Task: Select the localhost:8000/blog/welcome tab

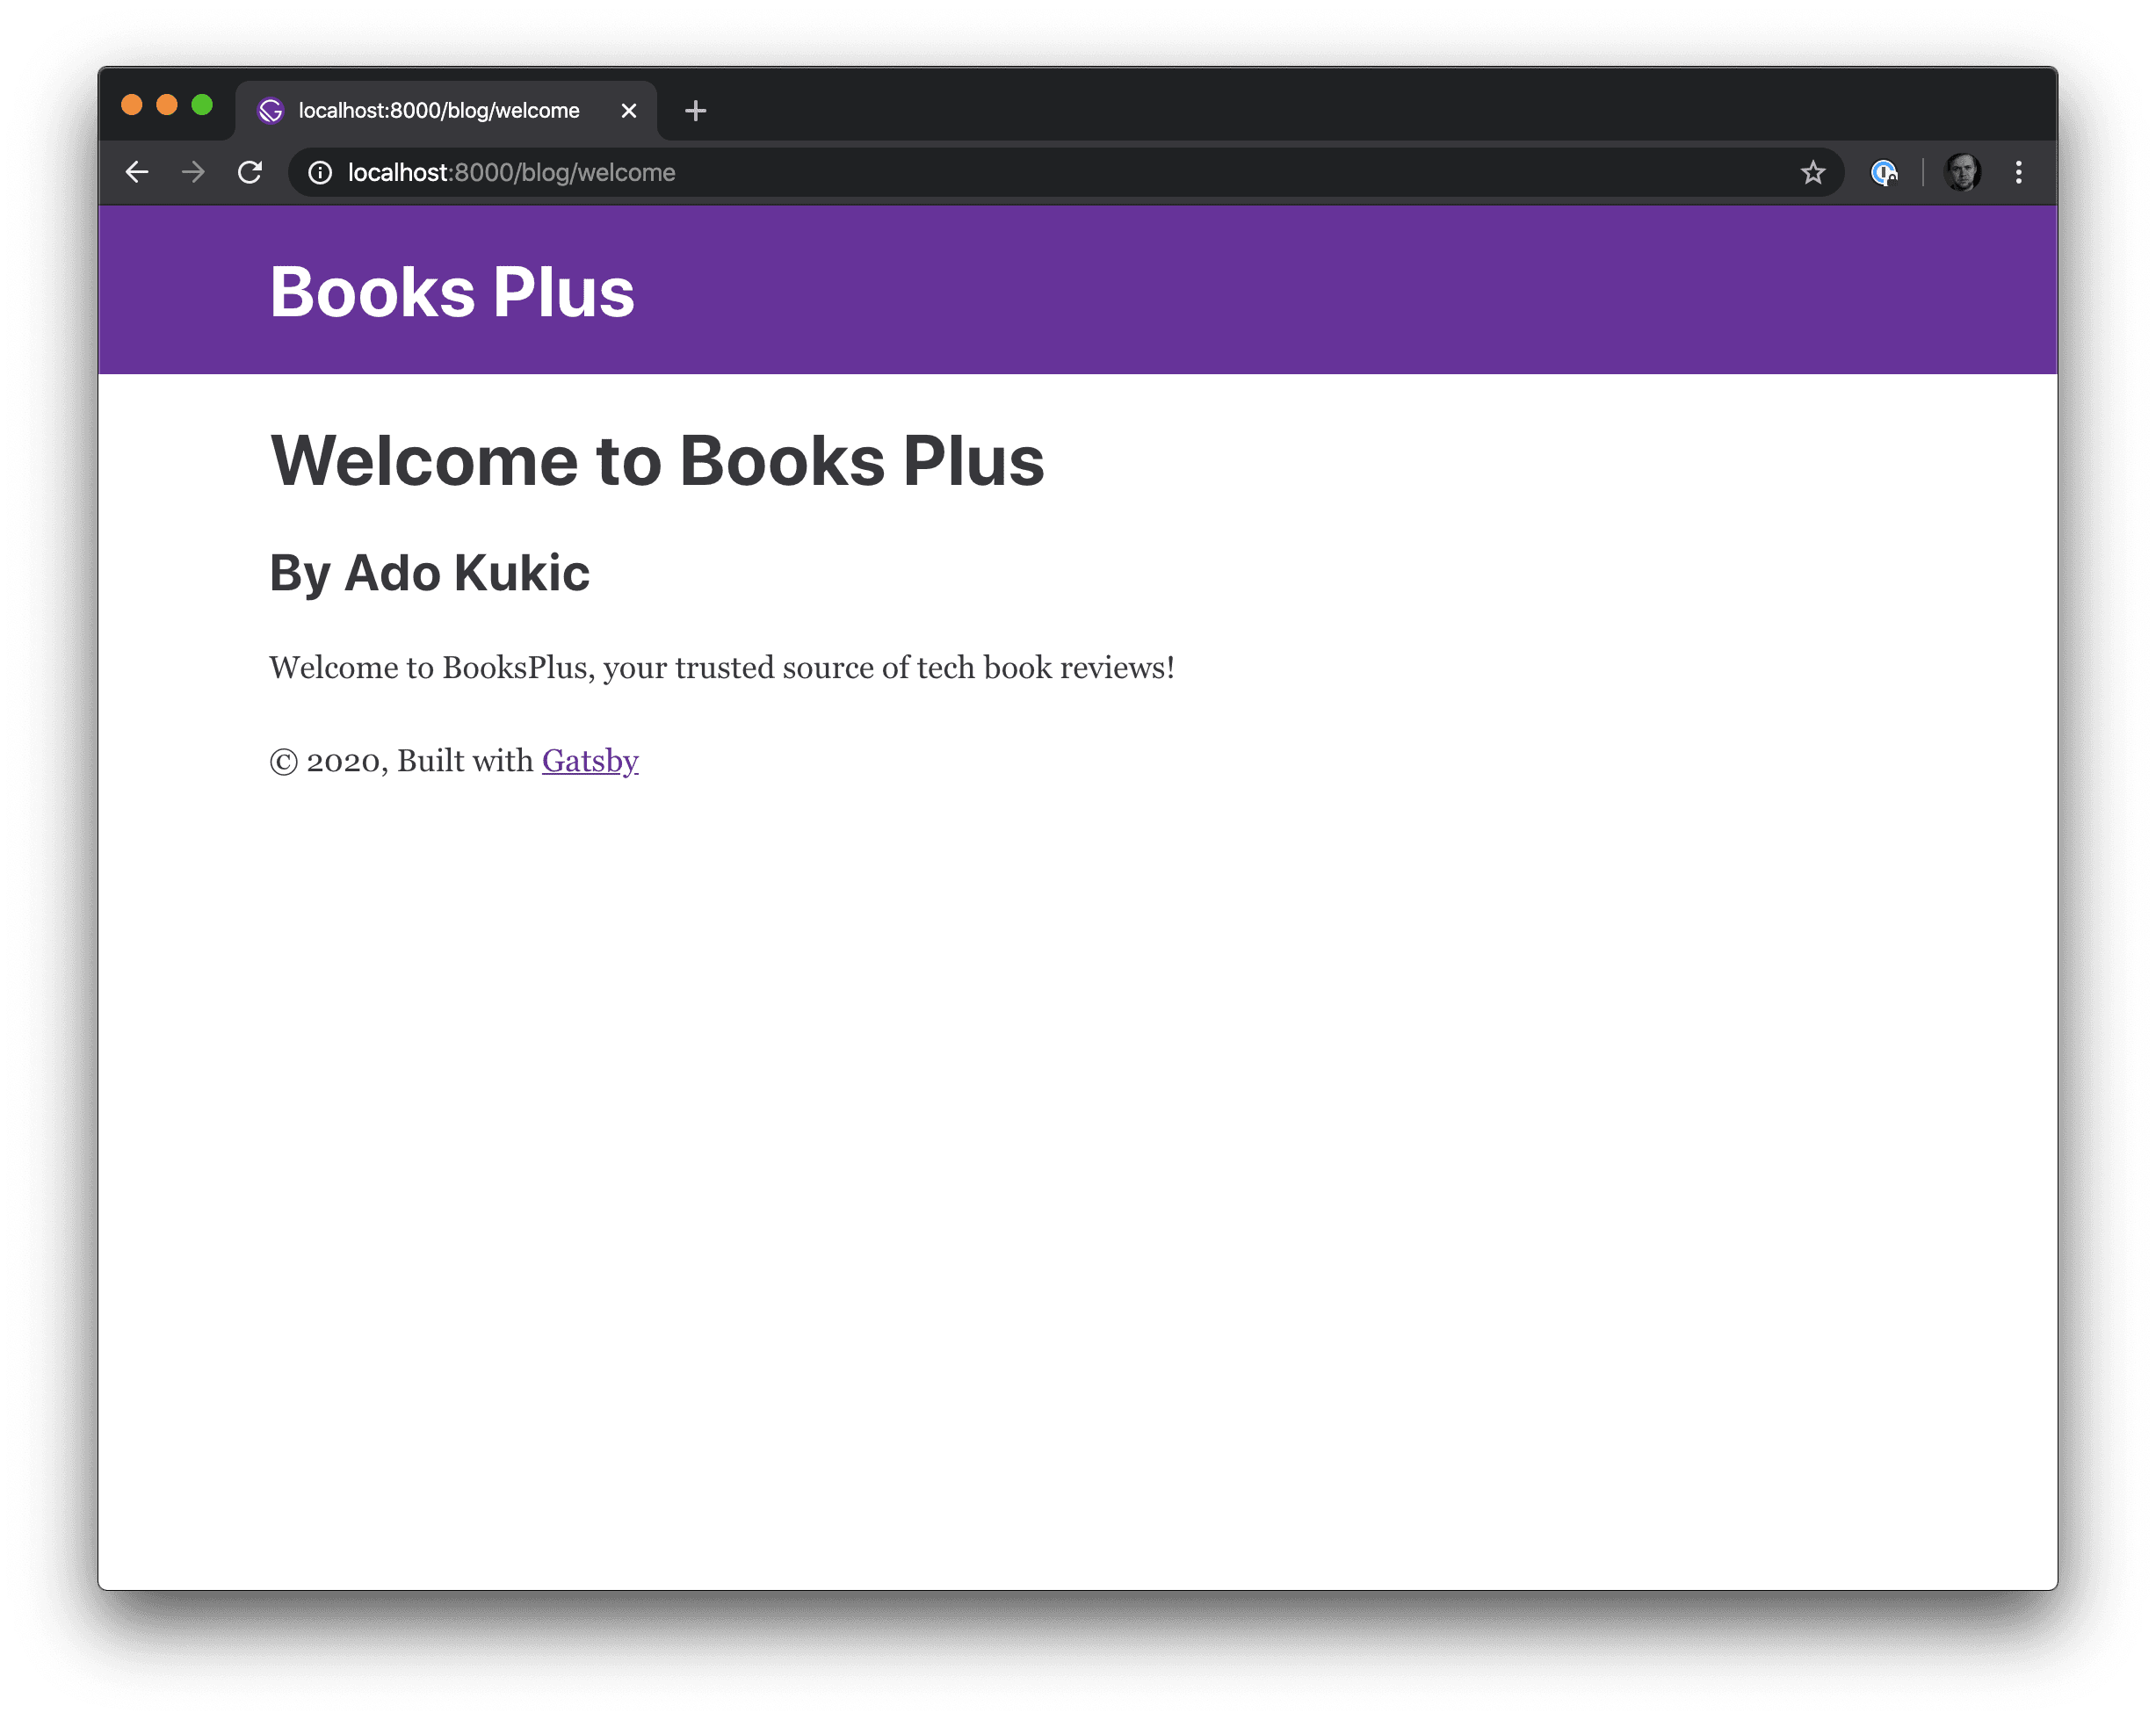Action: (440, 110)
